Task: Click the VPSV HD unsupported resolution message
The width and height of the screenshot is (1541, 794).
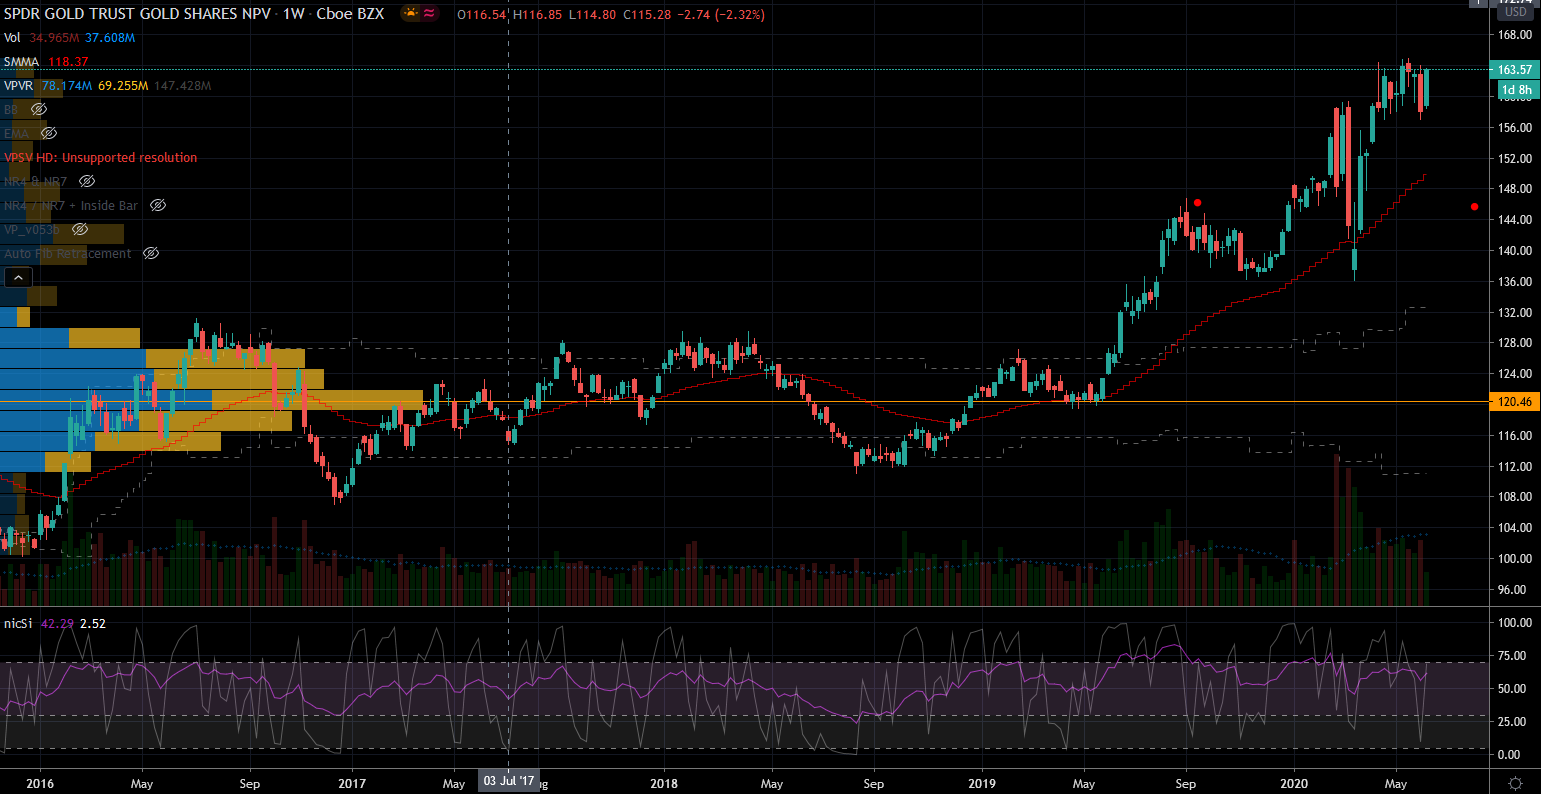Action: [x=101, y=157]
